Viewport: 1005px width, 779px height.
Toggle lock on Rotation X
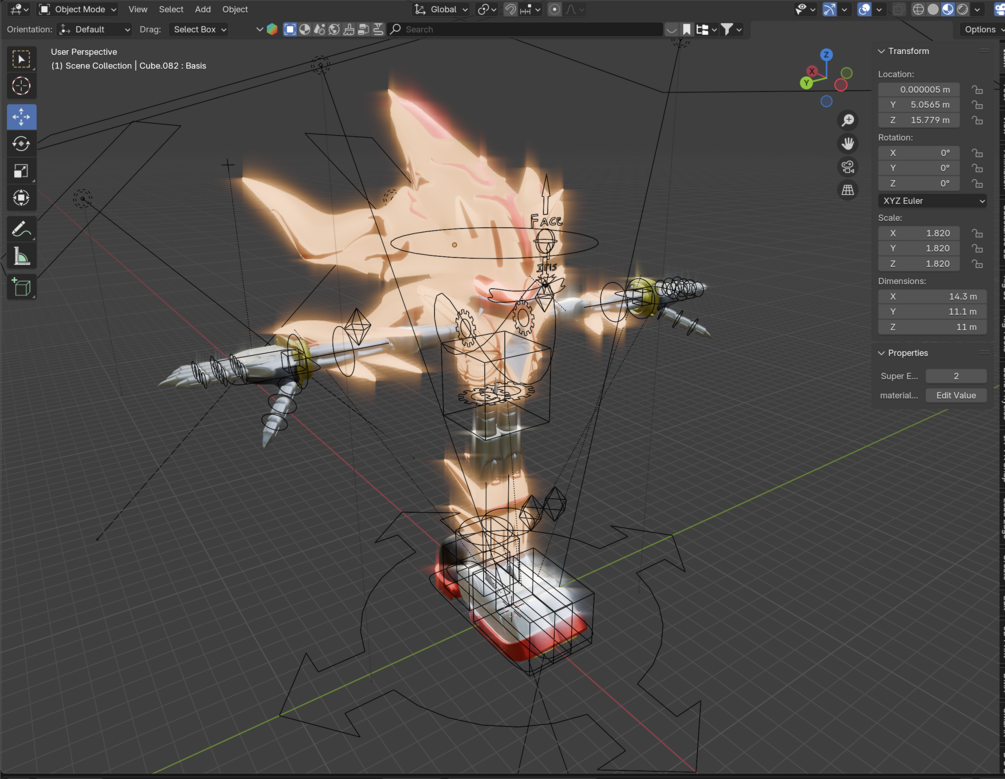(977, 153)
